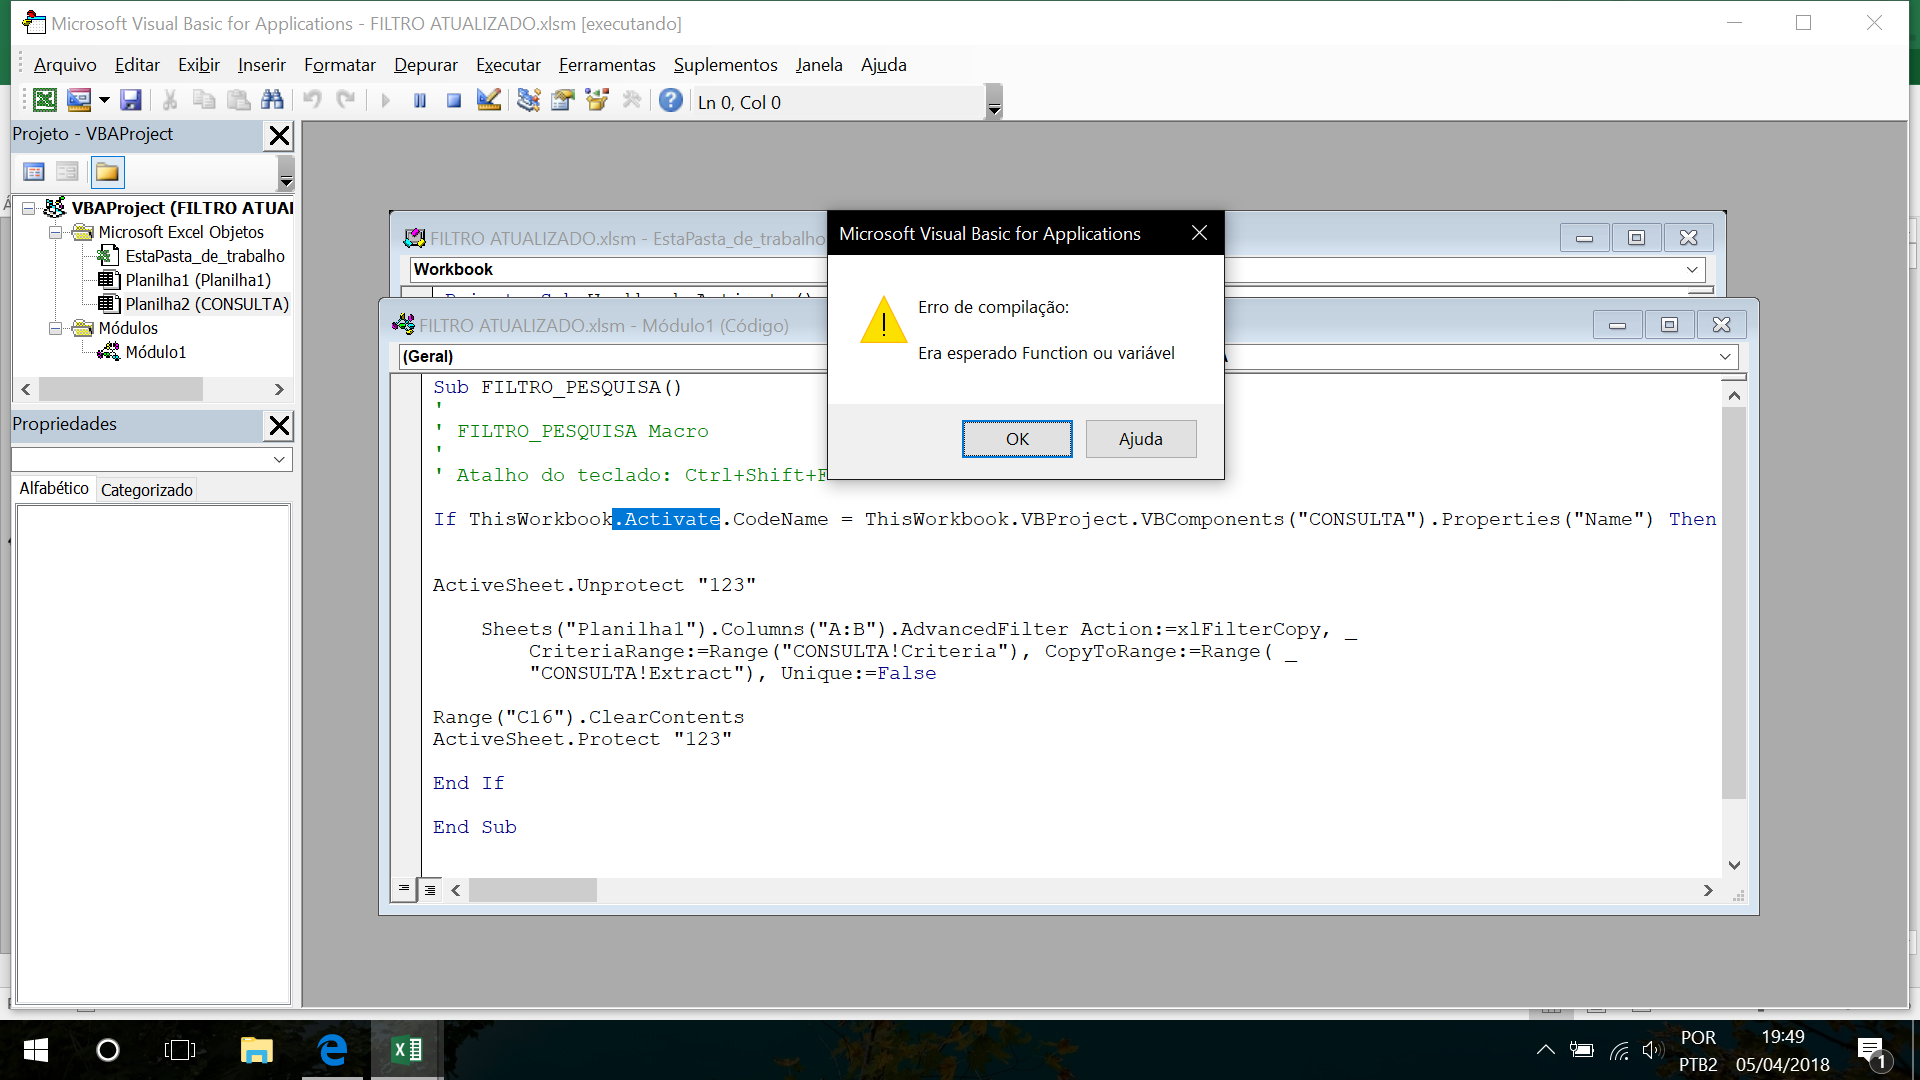Open the Exibir menu

click(x=199, y=65)
